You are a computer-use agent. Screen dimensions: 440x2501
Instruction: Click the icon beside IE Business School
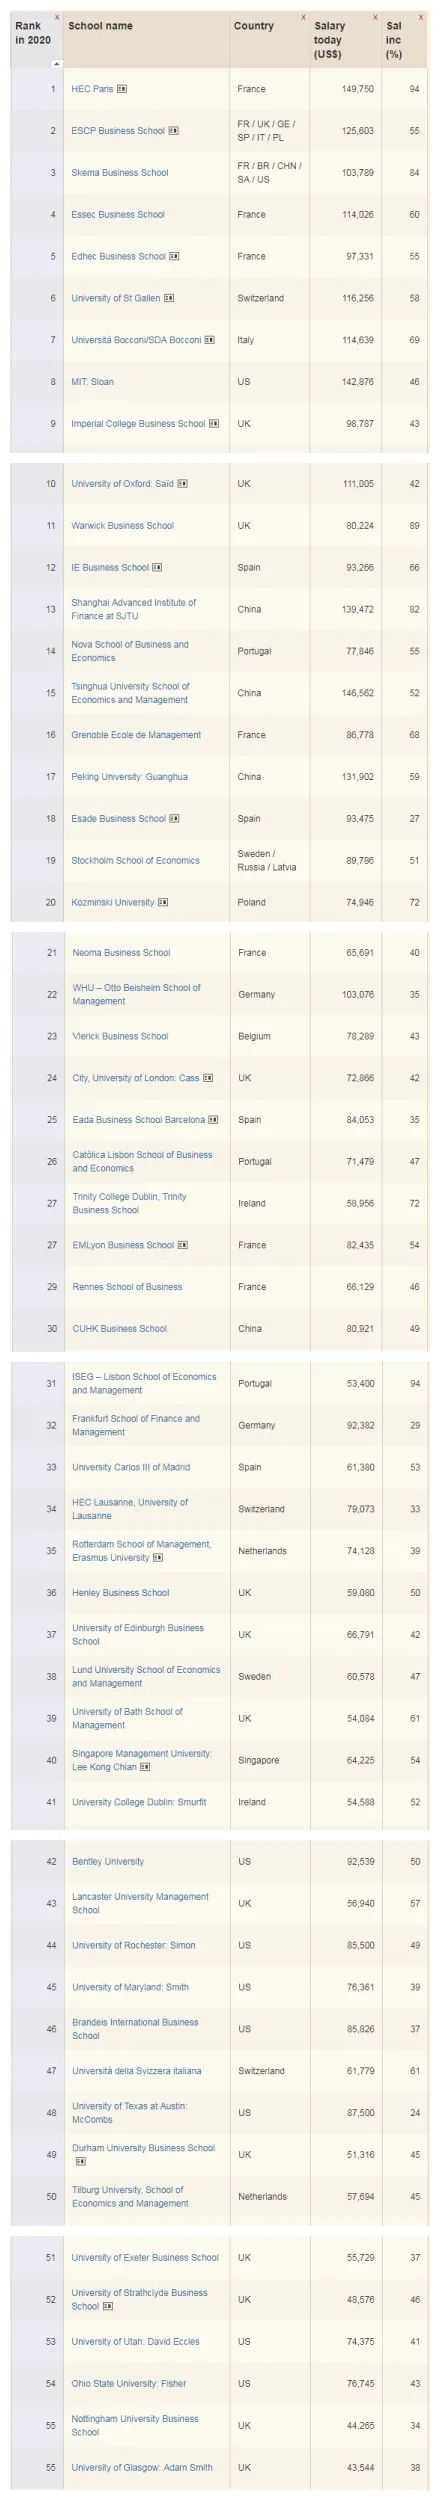pos(158,568)
